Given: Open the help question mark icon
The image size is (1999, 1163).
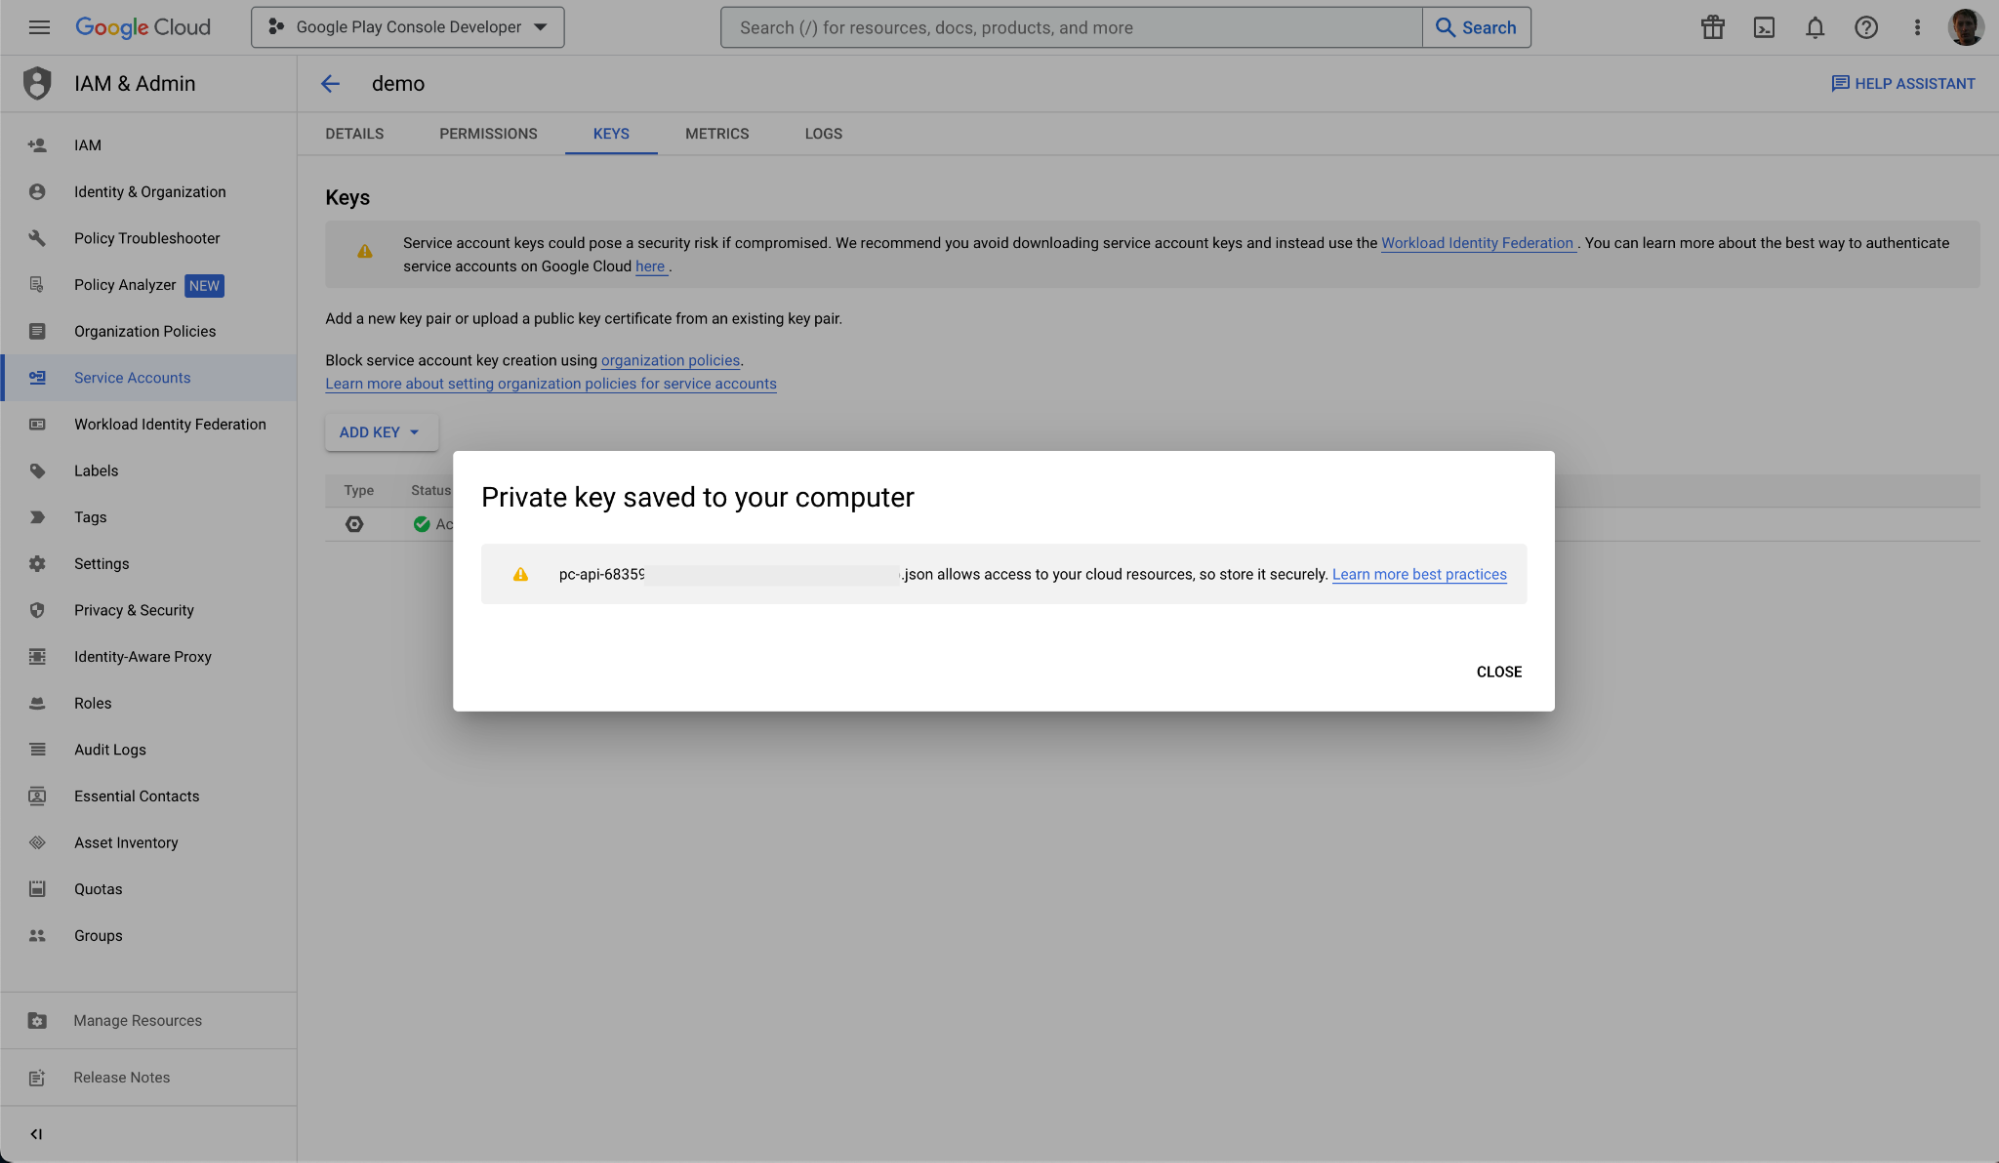Looking at the screenshot, I should (1866, 27).
